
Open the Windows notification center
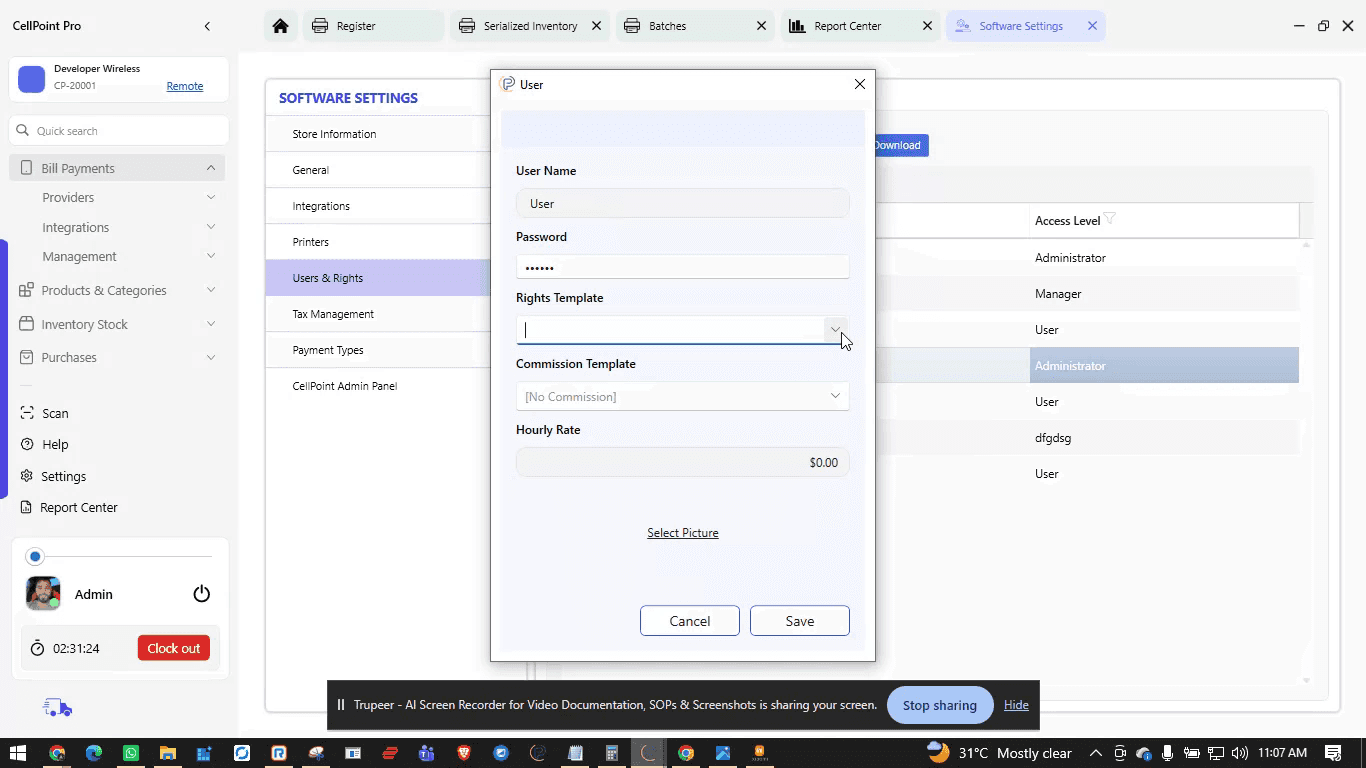[1333, 753]
